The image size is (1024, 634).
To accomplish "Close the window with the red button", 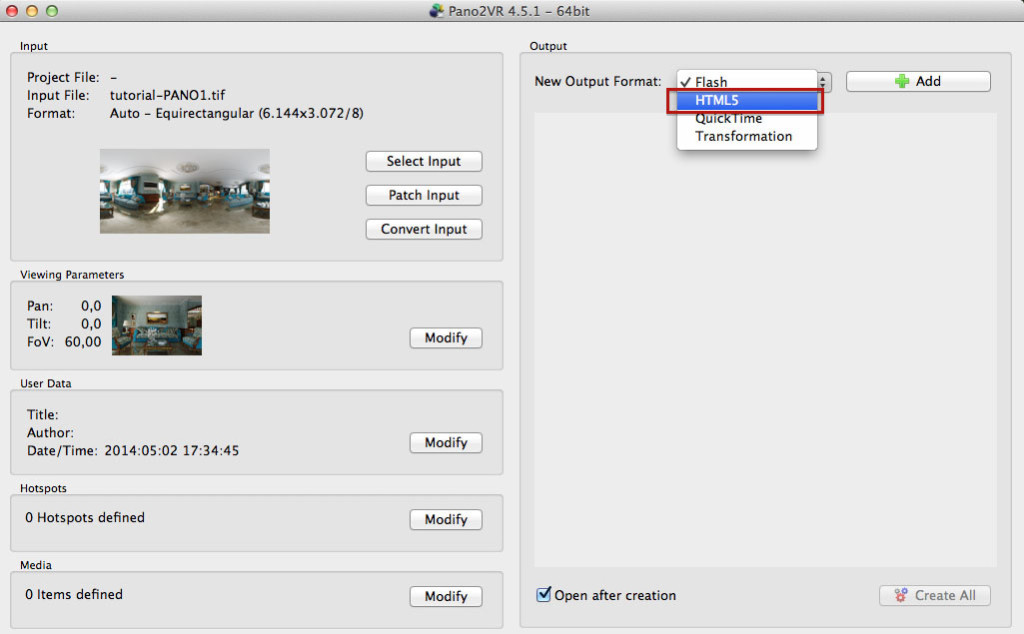I will (x=12, y=10).
